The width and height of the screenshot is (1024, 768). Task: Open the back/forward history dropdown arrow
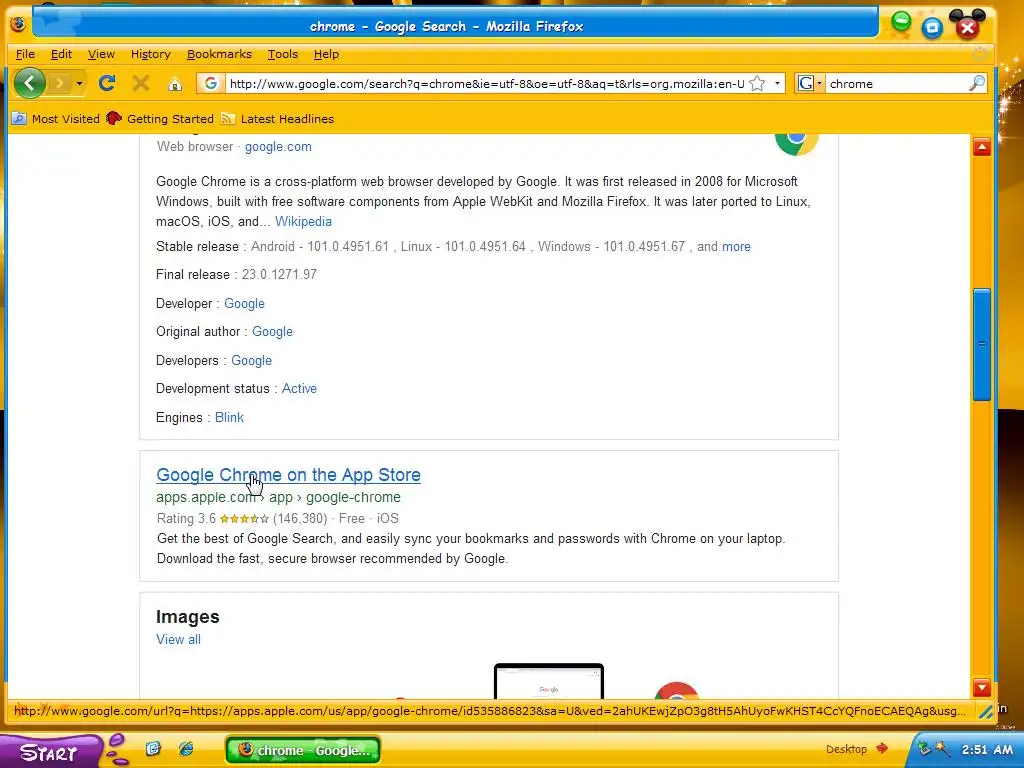tap(79, 84)
